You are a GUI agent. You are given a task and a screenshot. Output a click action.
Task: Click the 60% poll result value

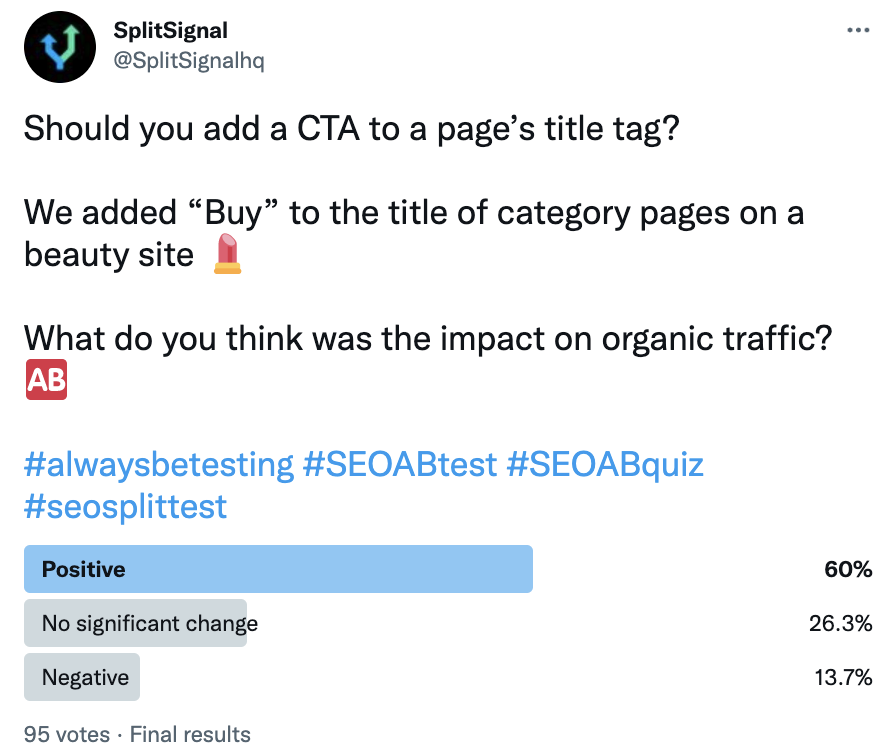pos(848,570)
